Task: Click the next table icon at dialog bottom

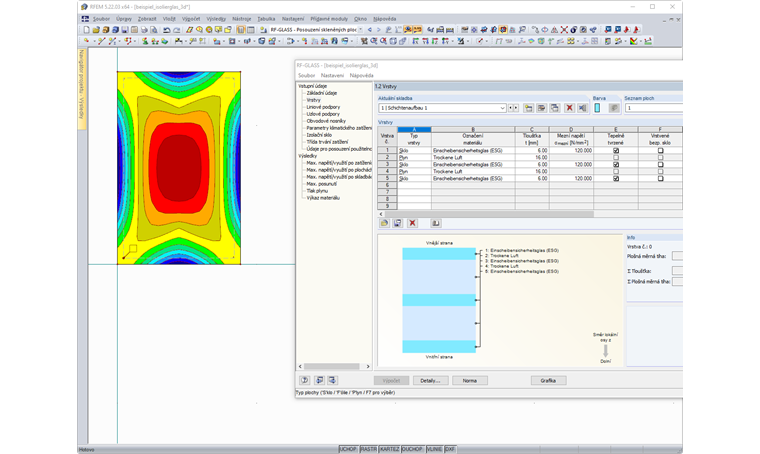Action: [332, 380]
